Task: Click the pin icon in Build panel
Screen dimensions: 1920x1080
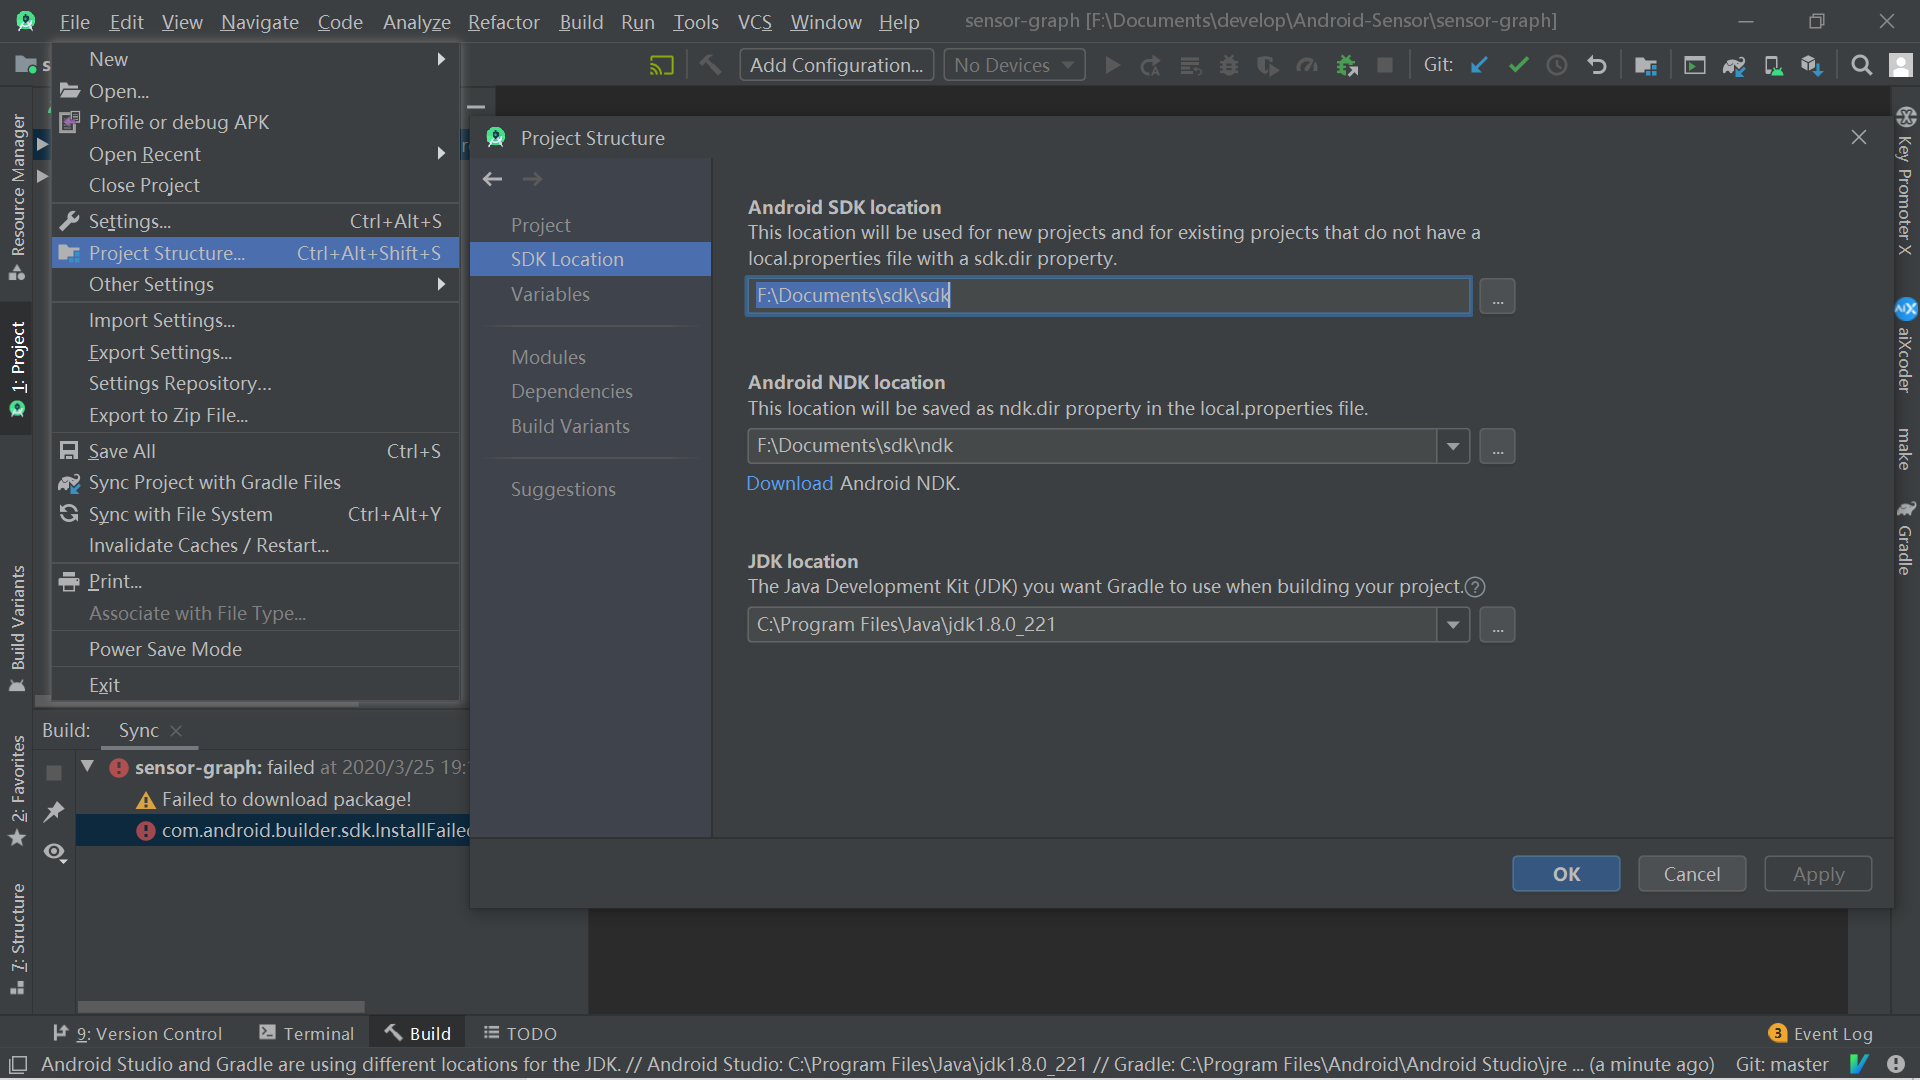Action: point(54,811)
